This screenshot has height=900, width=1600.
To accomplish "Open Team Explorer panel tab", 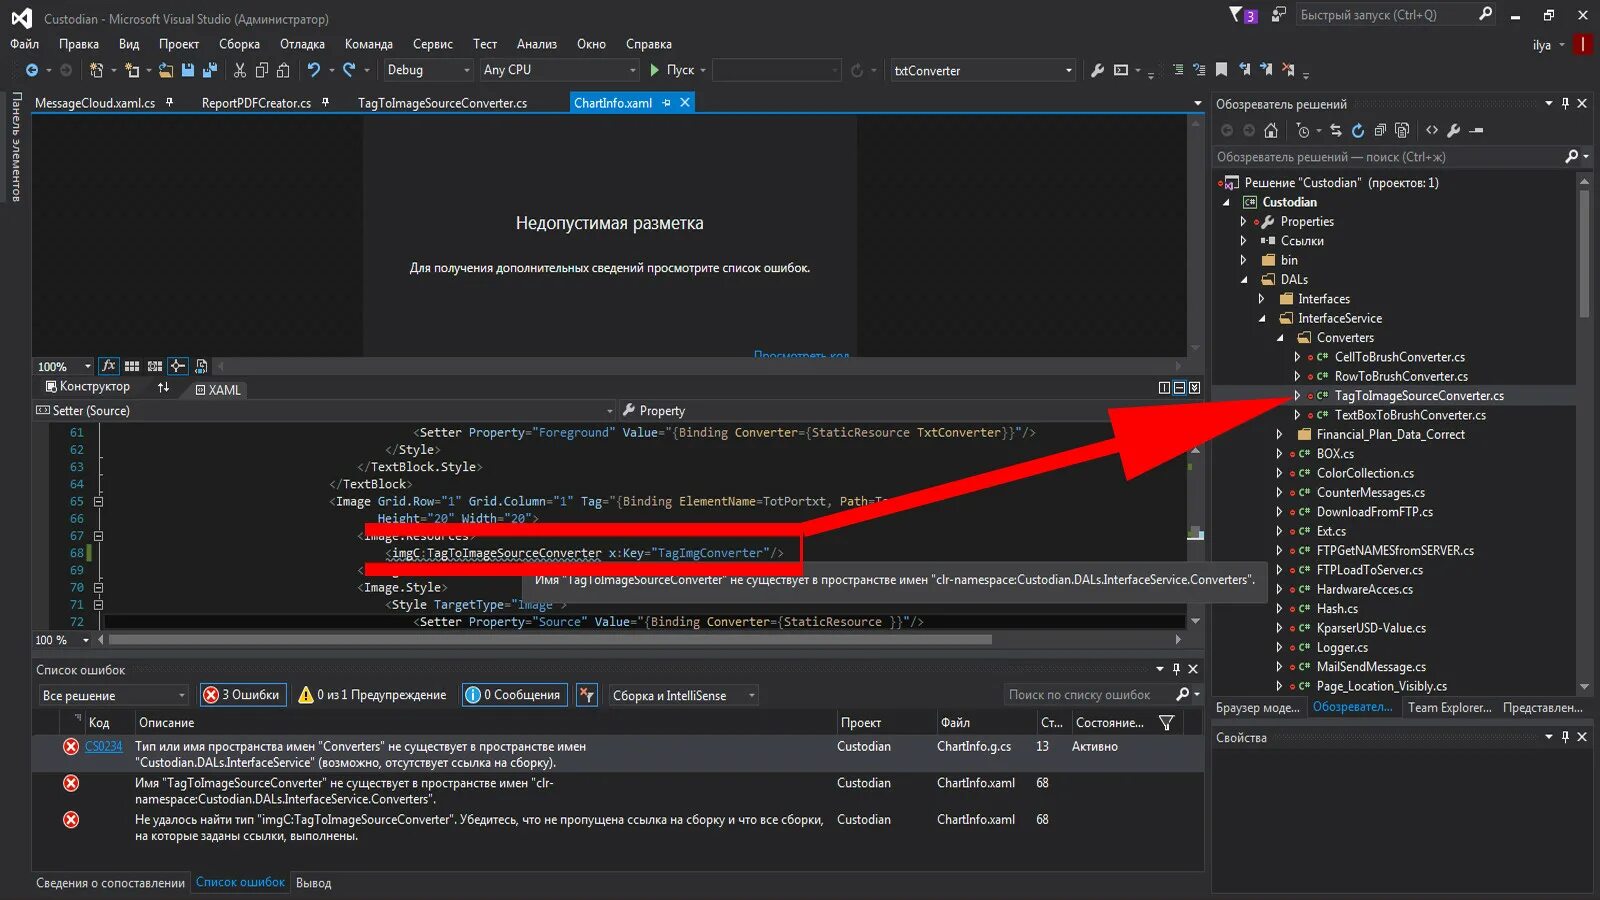I will coord(1449,708).
